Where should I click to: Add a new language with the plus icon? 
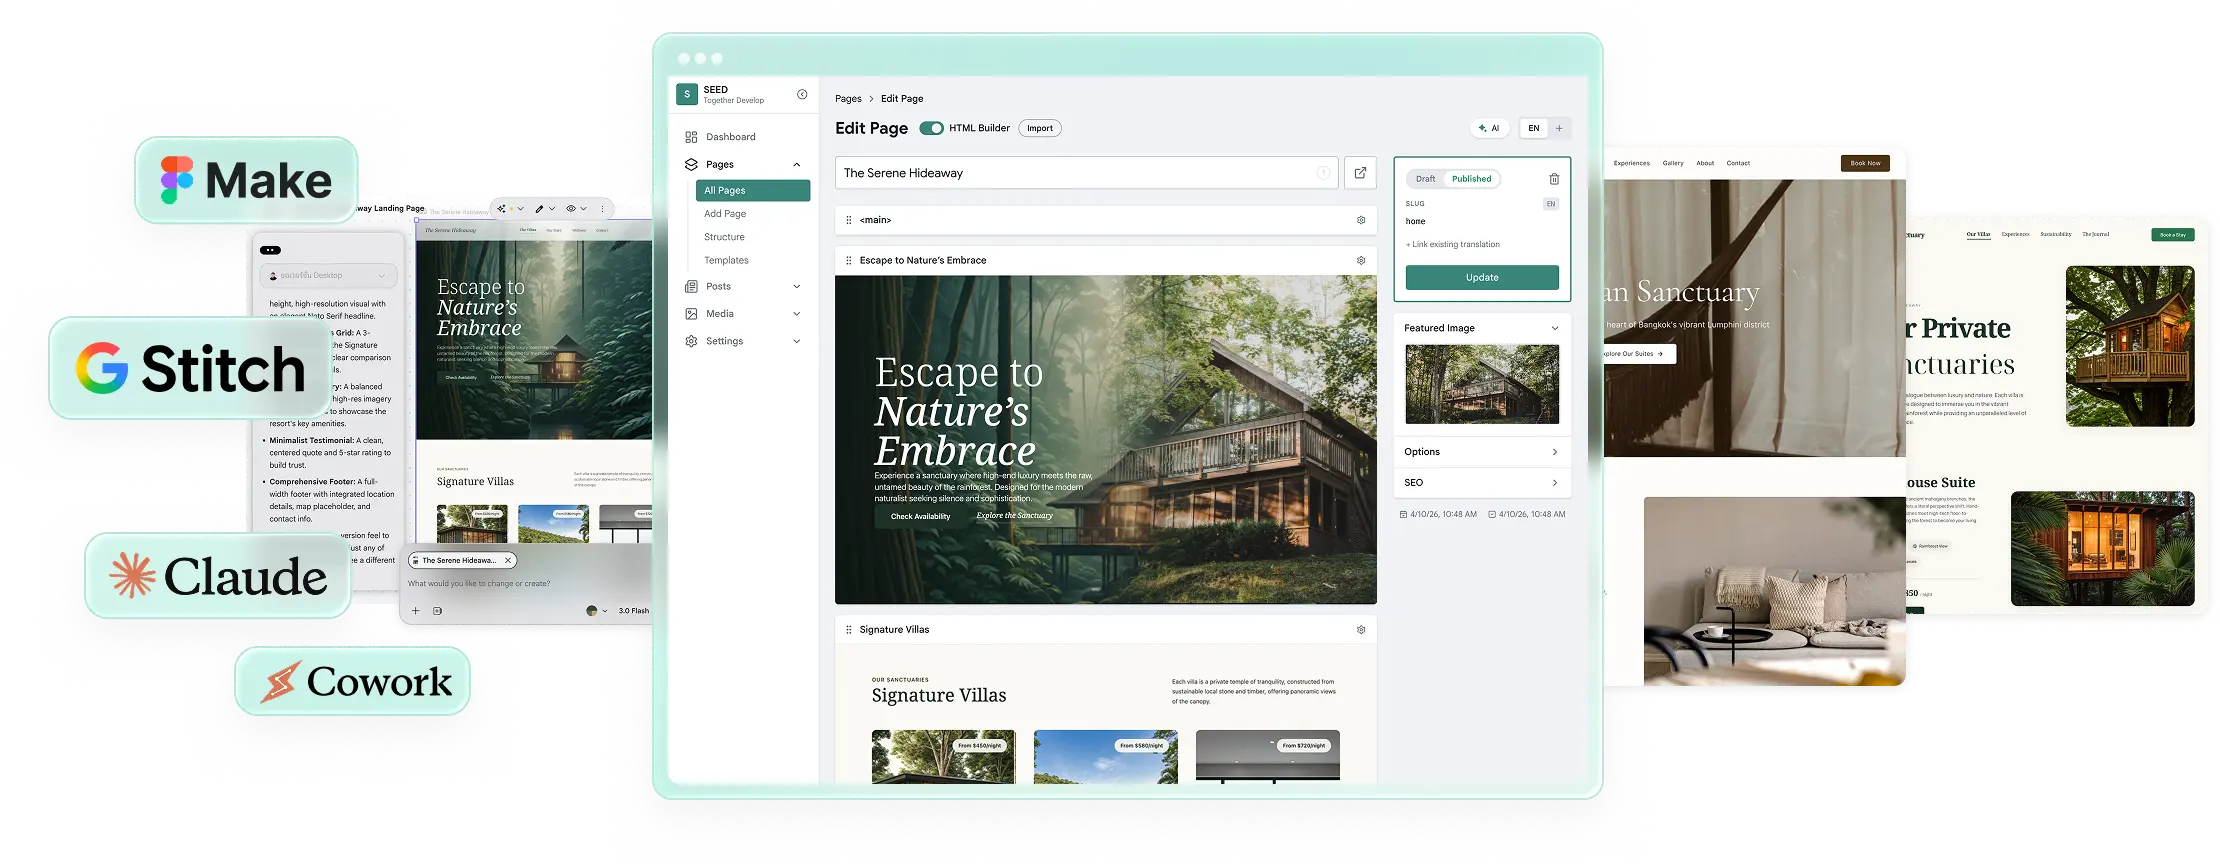[x=1559, y=128]
